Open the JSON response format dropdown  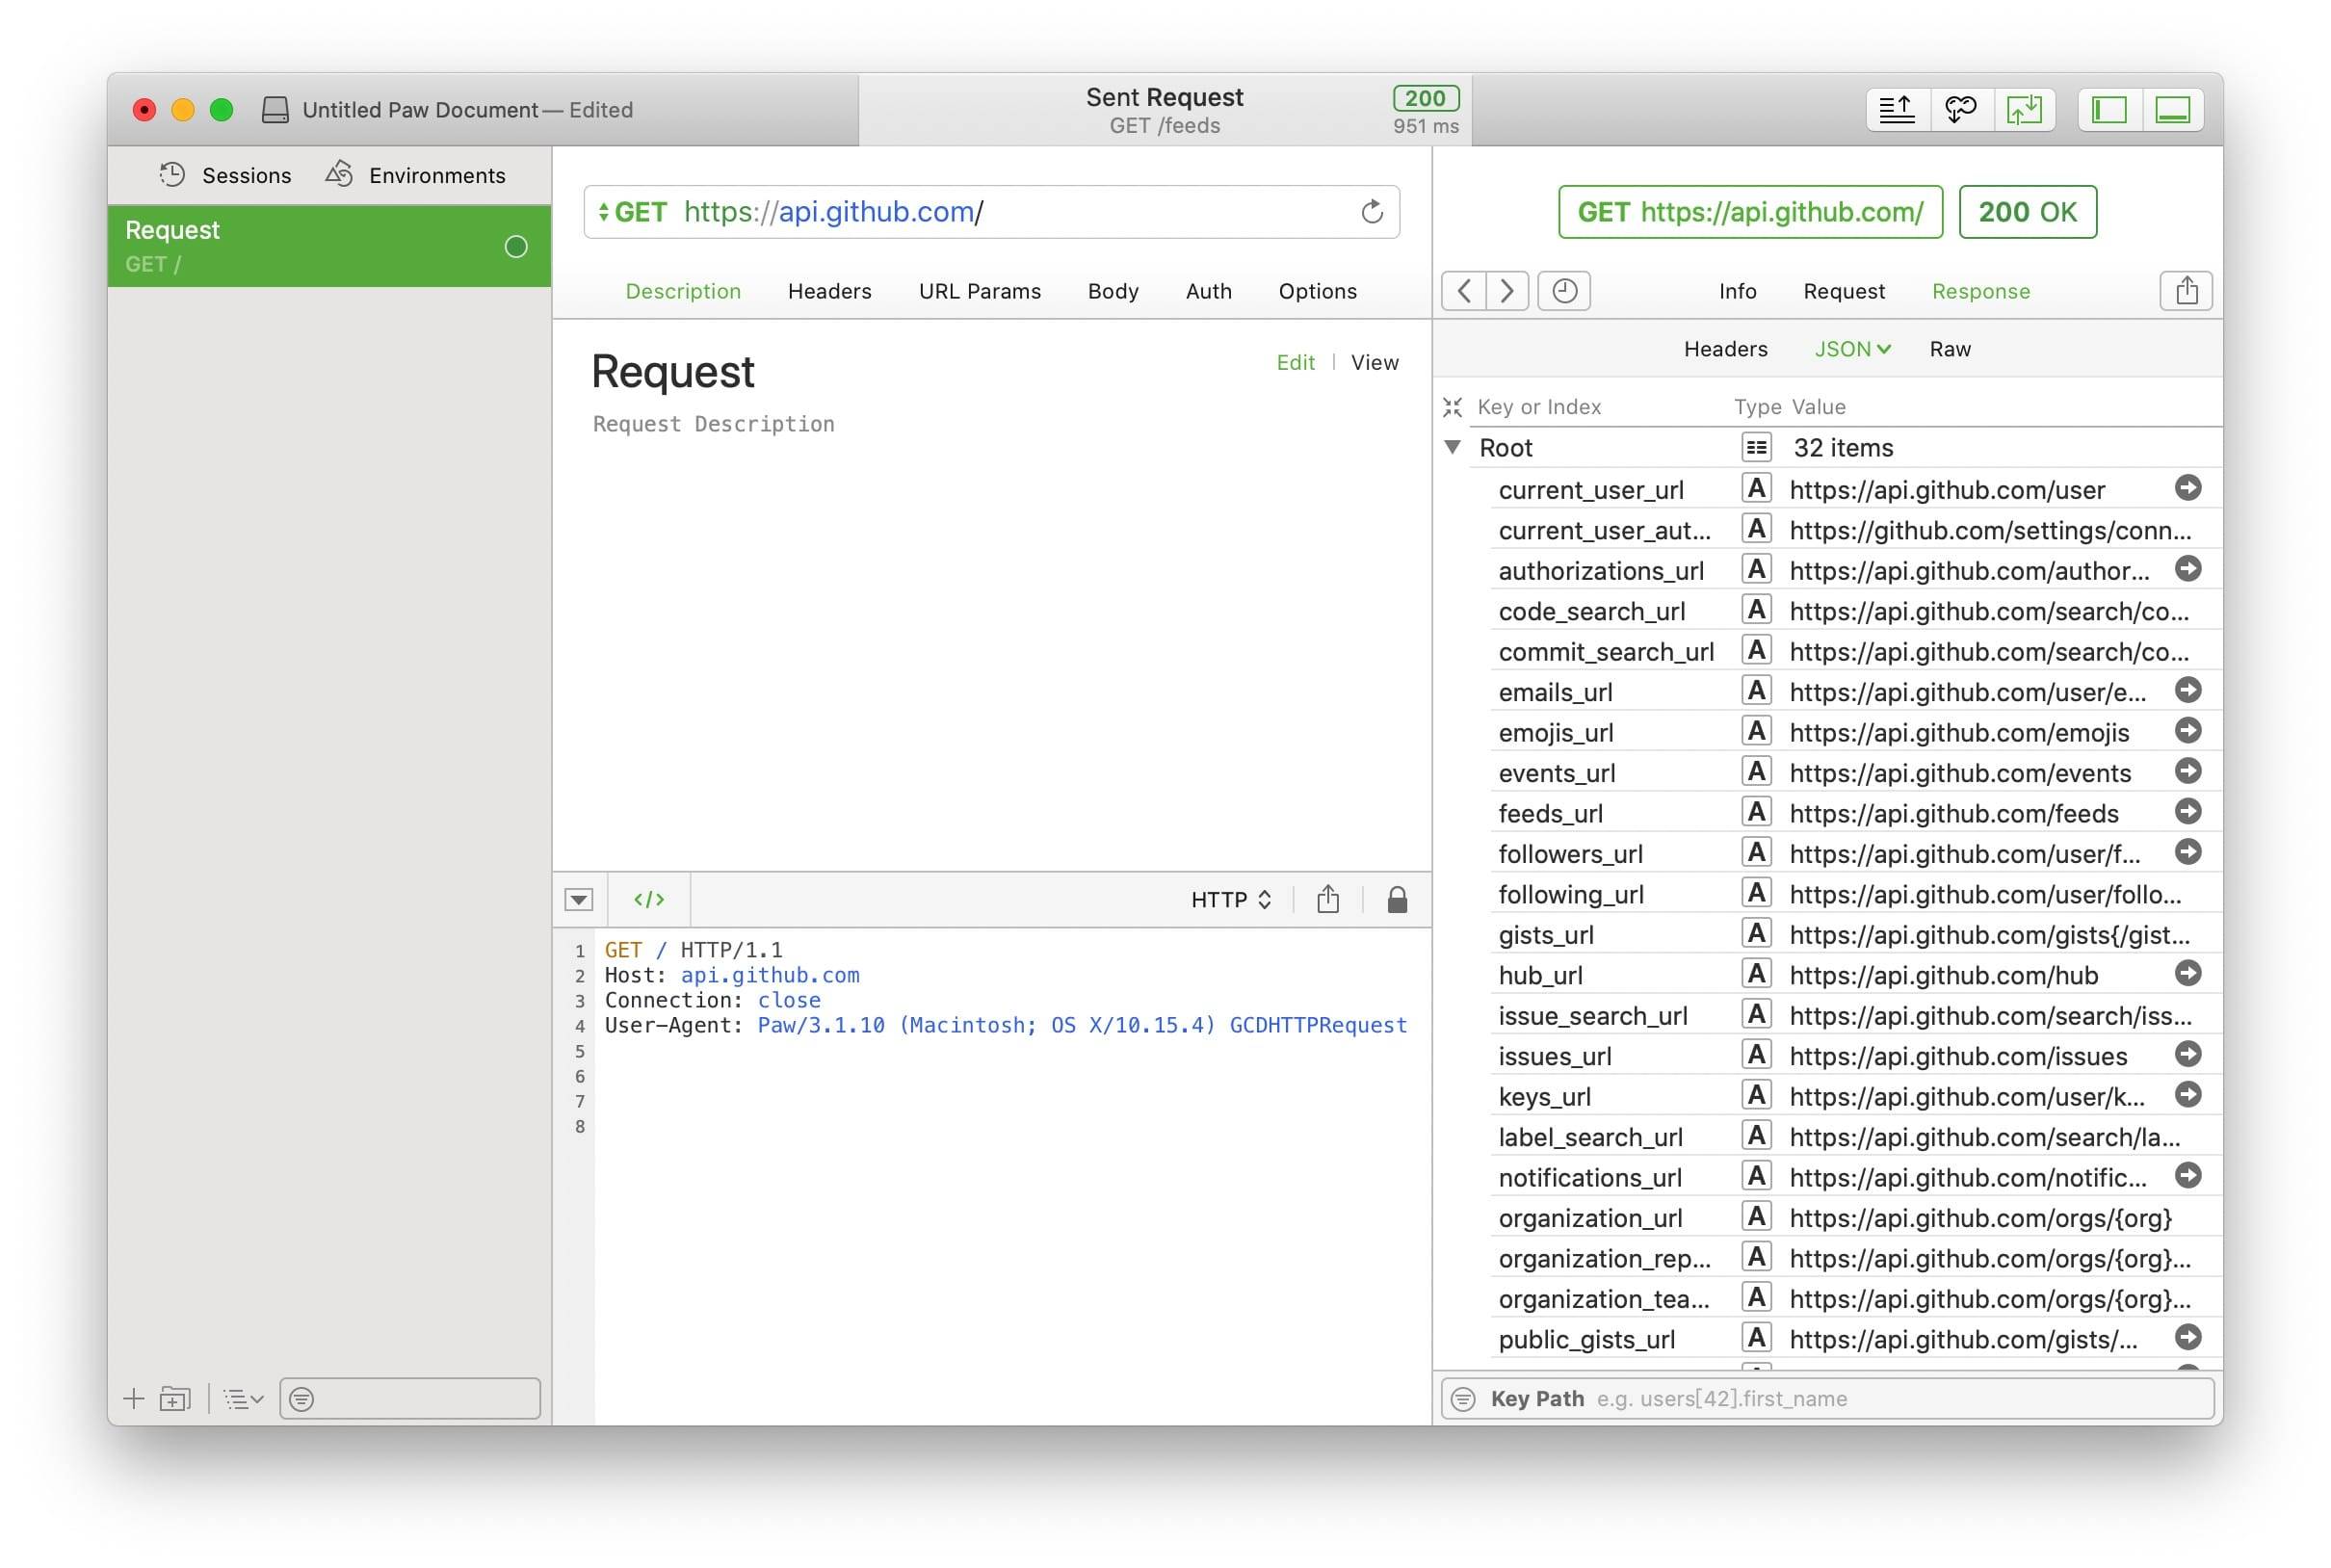pyautogui.click(x=1852, y=349)
